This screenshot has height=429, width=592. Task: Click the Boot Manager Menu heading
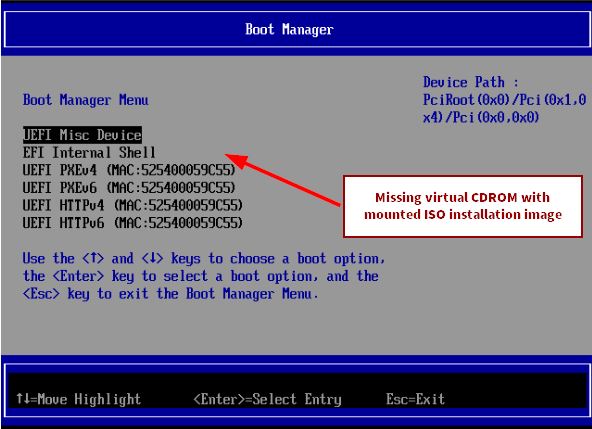click(86, 100)
